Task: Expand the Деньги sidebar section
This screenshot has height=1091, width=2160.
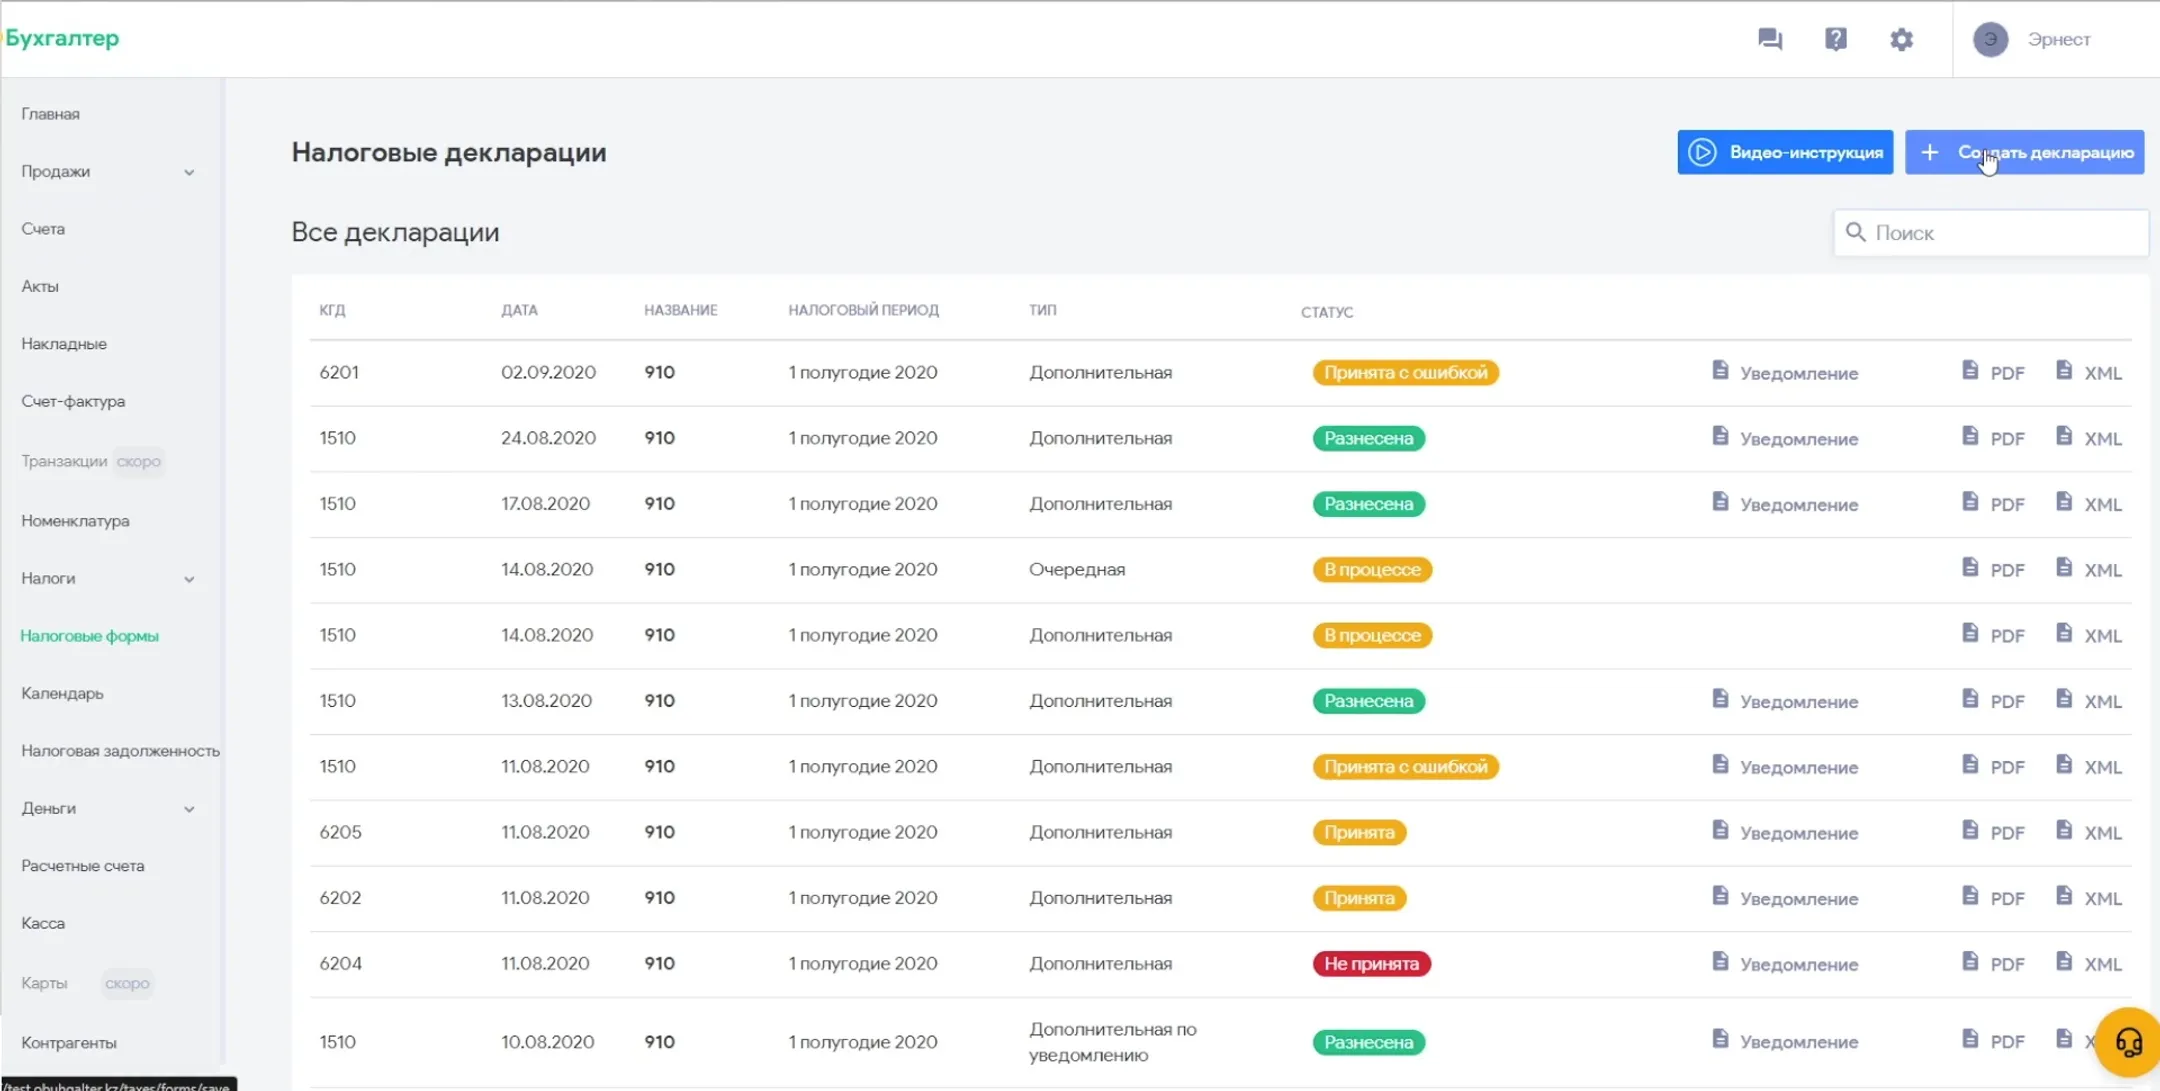Action: 108,808
